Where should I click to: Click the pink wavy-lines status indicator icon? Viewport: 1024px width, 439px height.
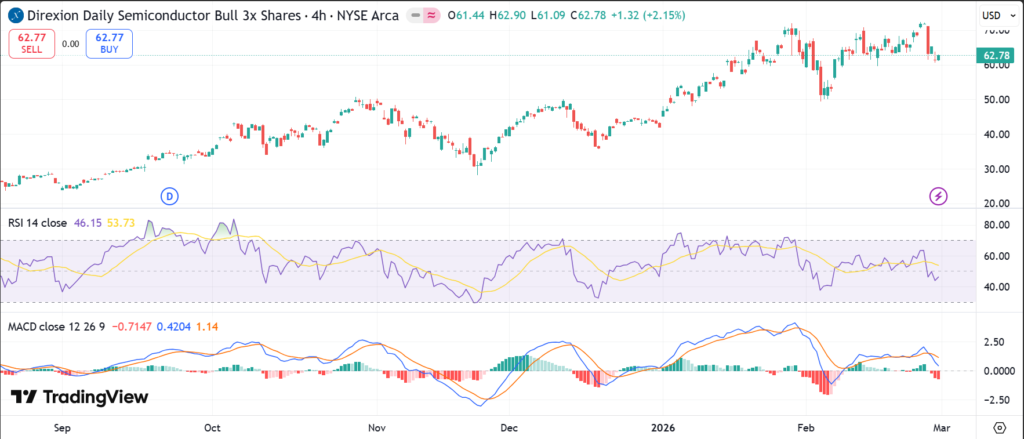(x=432, y=16)
